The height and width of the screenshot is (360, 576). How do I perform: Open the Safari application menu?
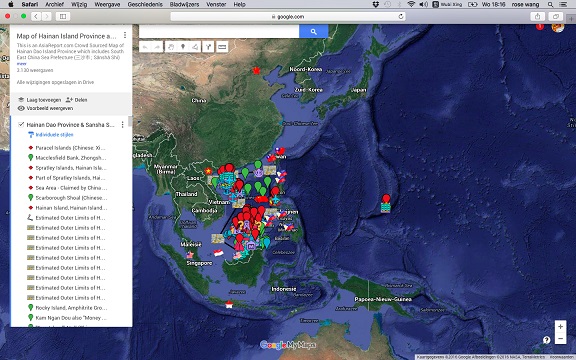pyautogui.click(x=29, y=4)
